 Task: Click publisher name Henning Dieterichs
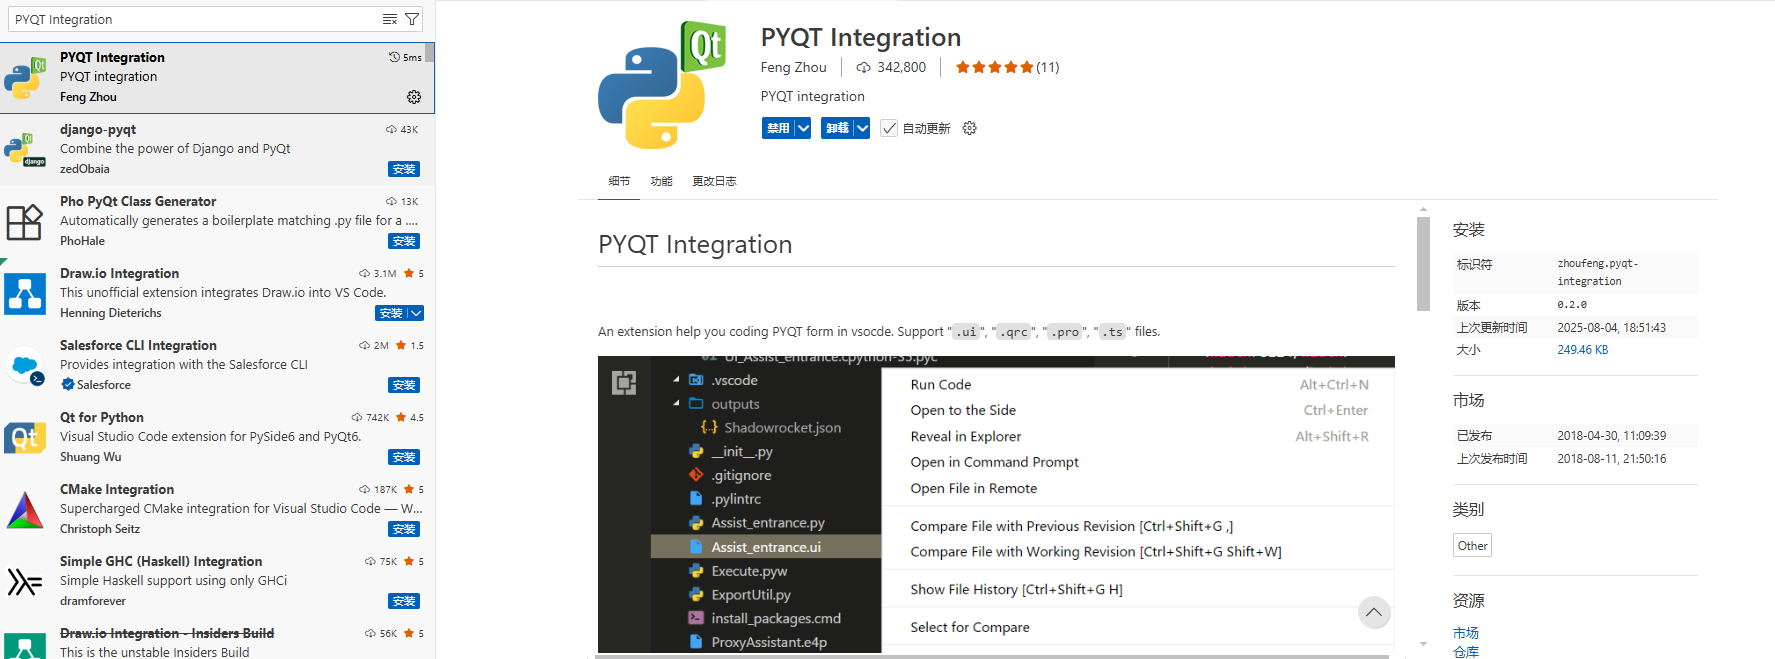[x=110, y=313]
